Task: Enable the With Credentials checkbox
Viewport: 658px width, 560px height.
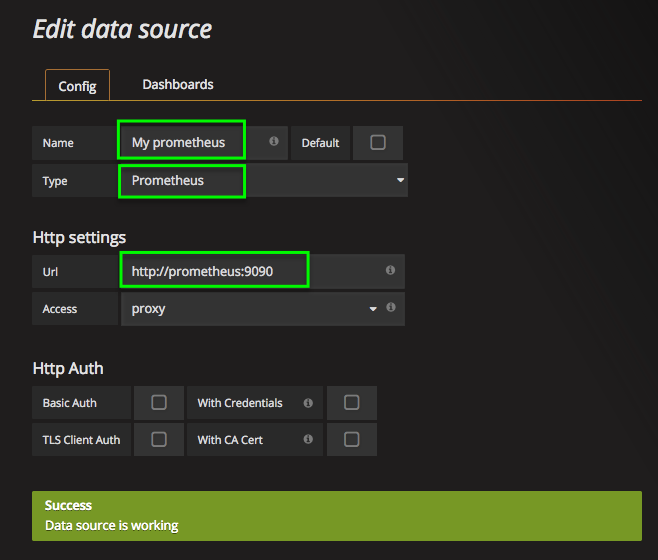Action: 352,402
